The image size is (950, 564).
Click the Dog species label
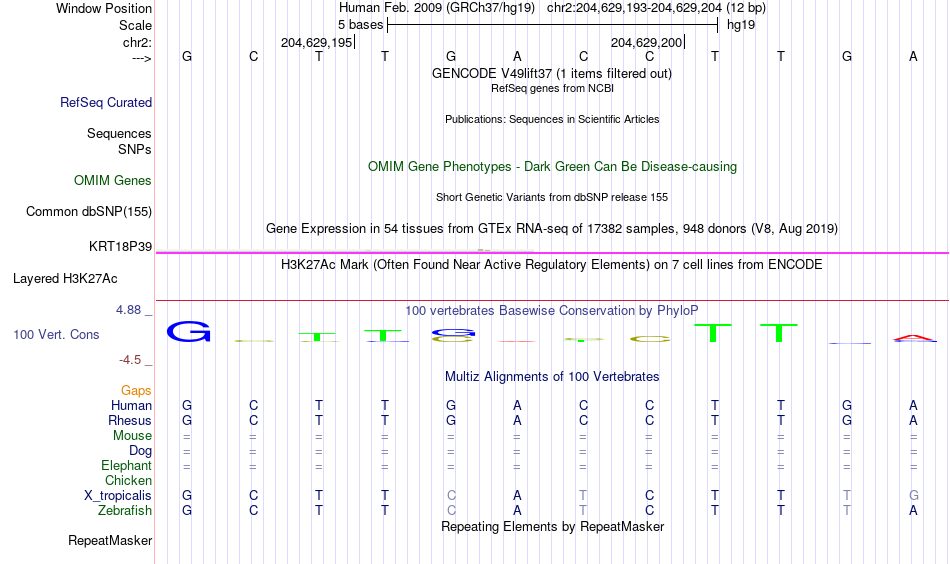pyautogui.click(x=140, y=451)
